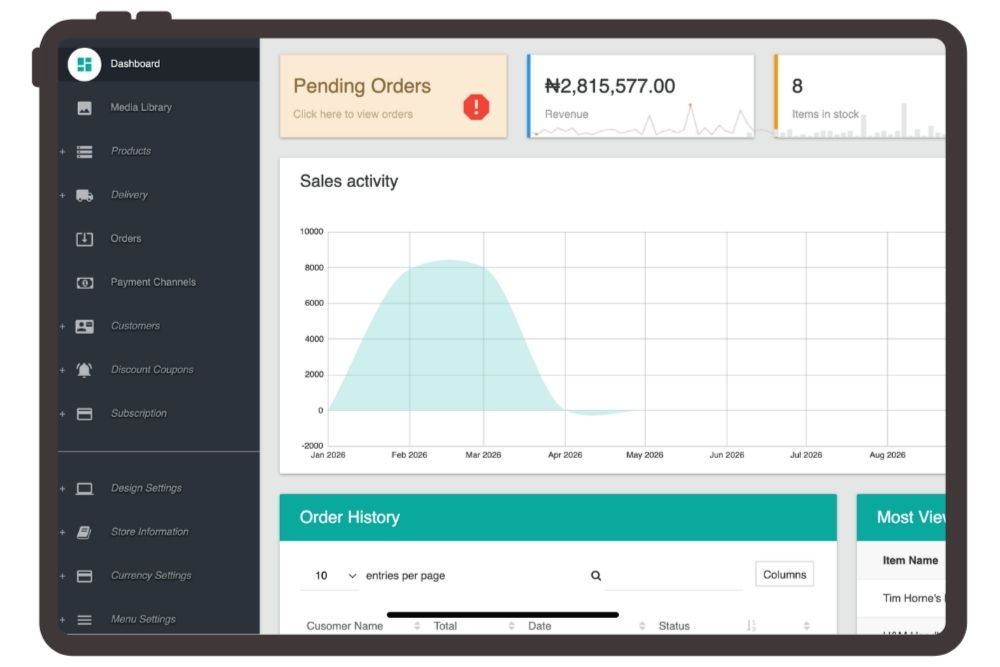This screenshot has width=1000, height=667.
Task: Click the red pending orders alert icon
Action: point(476,107)
